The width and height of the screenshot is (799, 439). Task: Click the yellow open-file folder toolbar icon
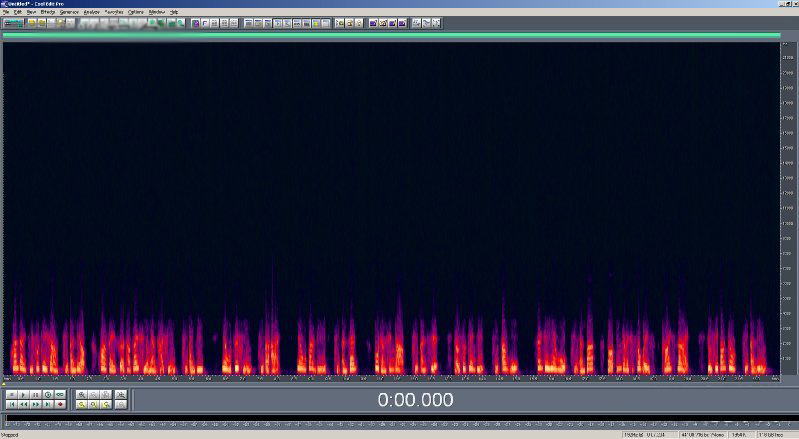32,22
